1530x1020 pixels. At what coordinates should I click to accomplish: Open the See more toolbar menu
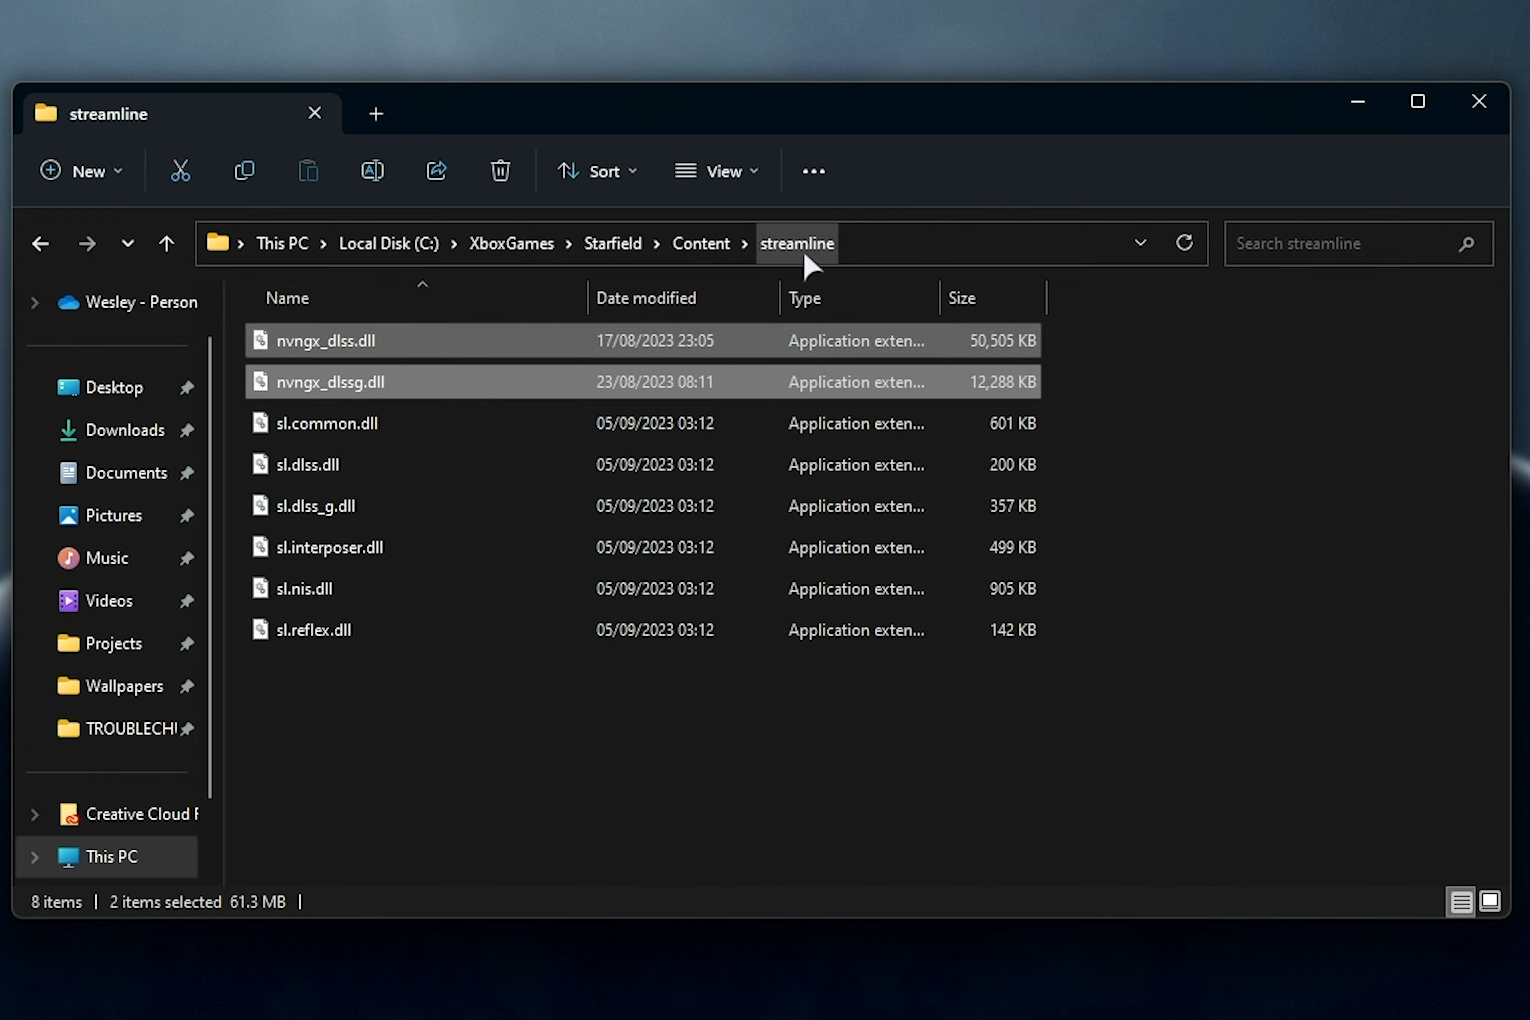[x=813, y=170]
